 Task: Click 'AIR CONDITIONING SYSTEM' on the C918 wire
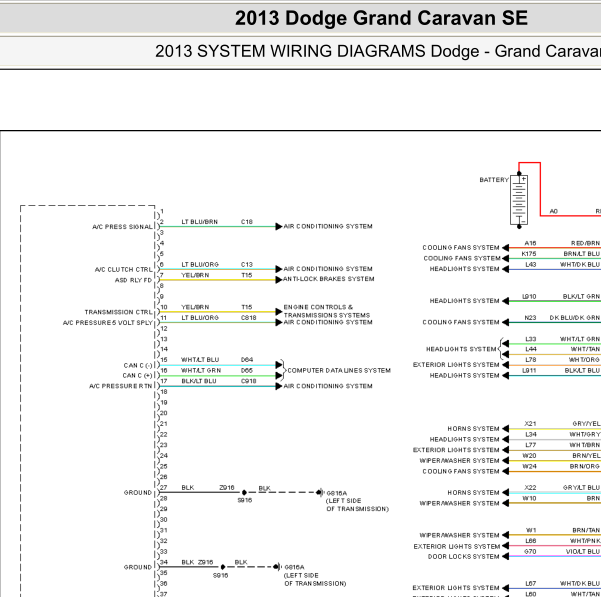click(x=328, y=386)
